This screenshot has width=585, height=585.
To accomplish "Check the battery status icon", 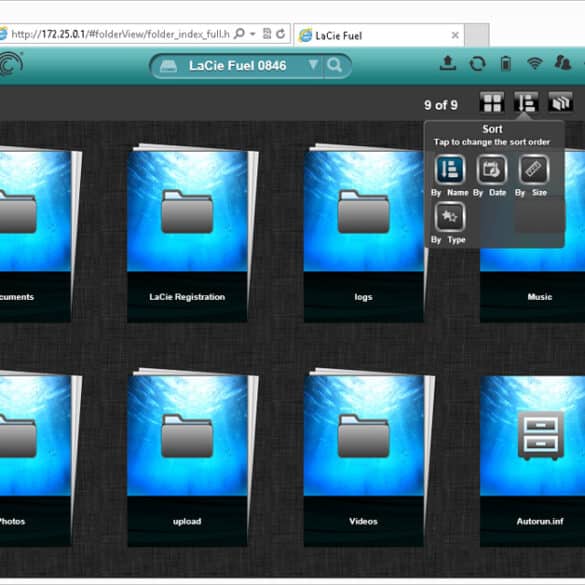I will [x=506, y=63].
